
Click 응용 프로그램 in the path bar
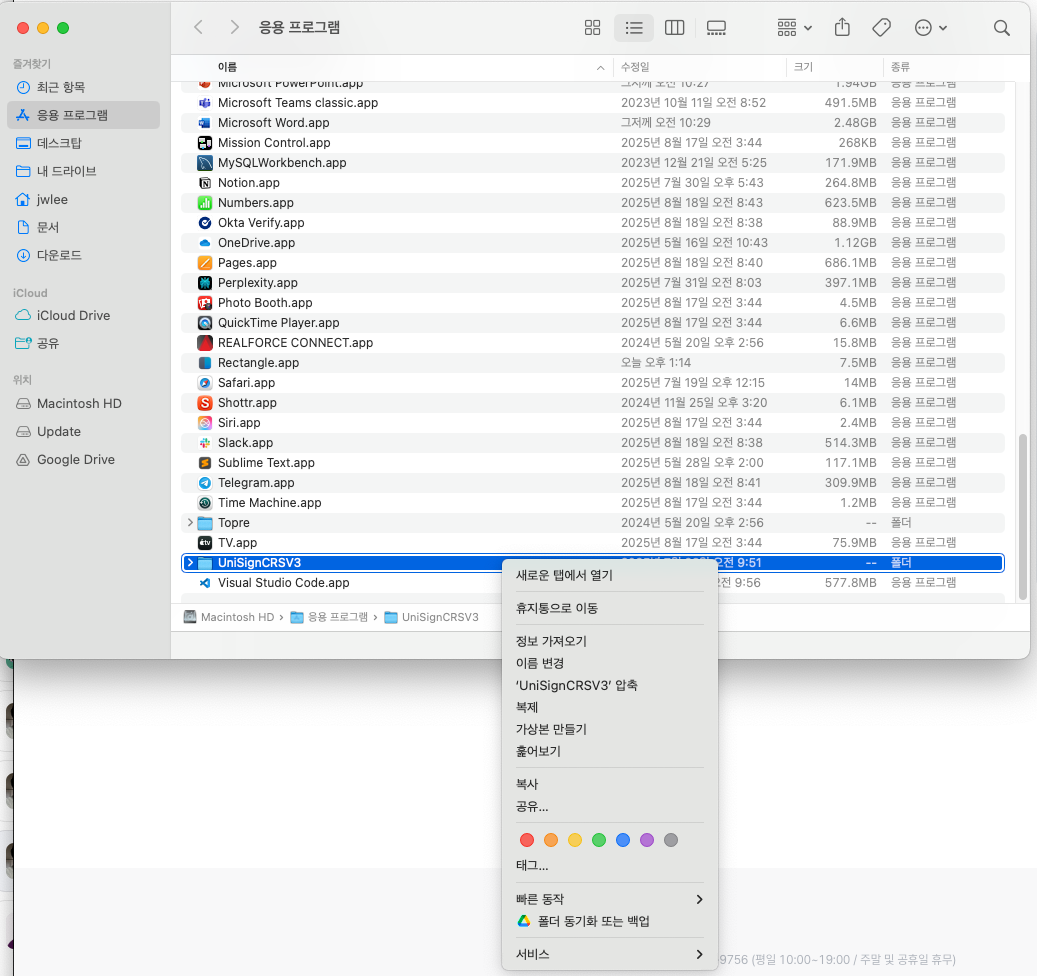point(329,617)
